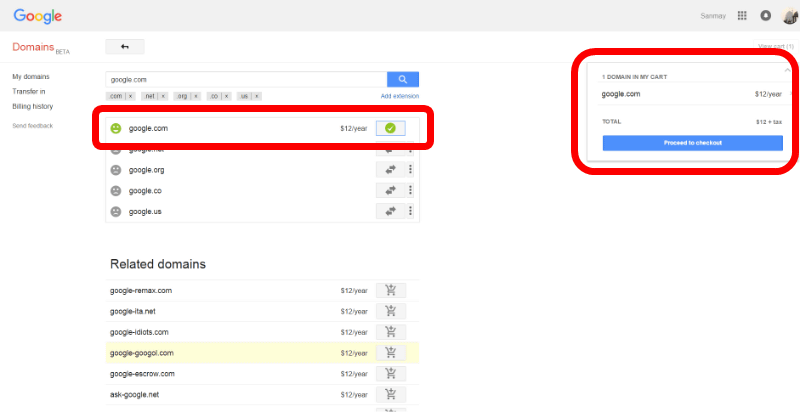Open the Google apps grid

click(742, 16)
